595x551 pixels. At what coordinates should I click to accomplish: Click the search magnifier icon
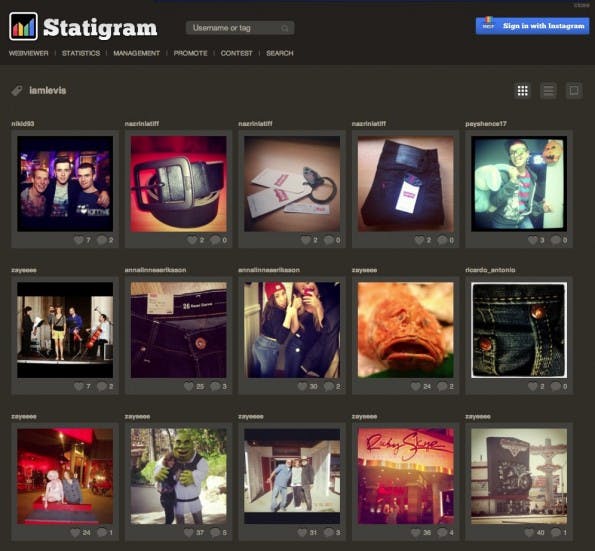pyautogui.click(x=285, y=28)
